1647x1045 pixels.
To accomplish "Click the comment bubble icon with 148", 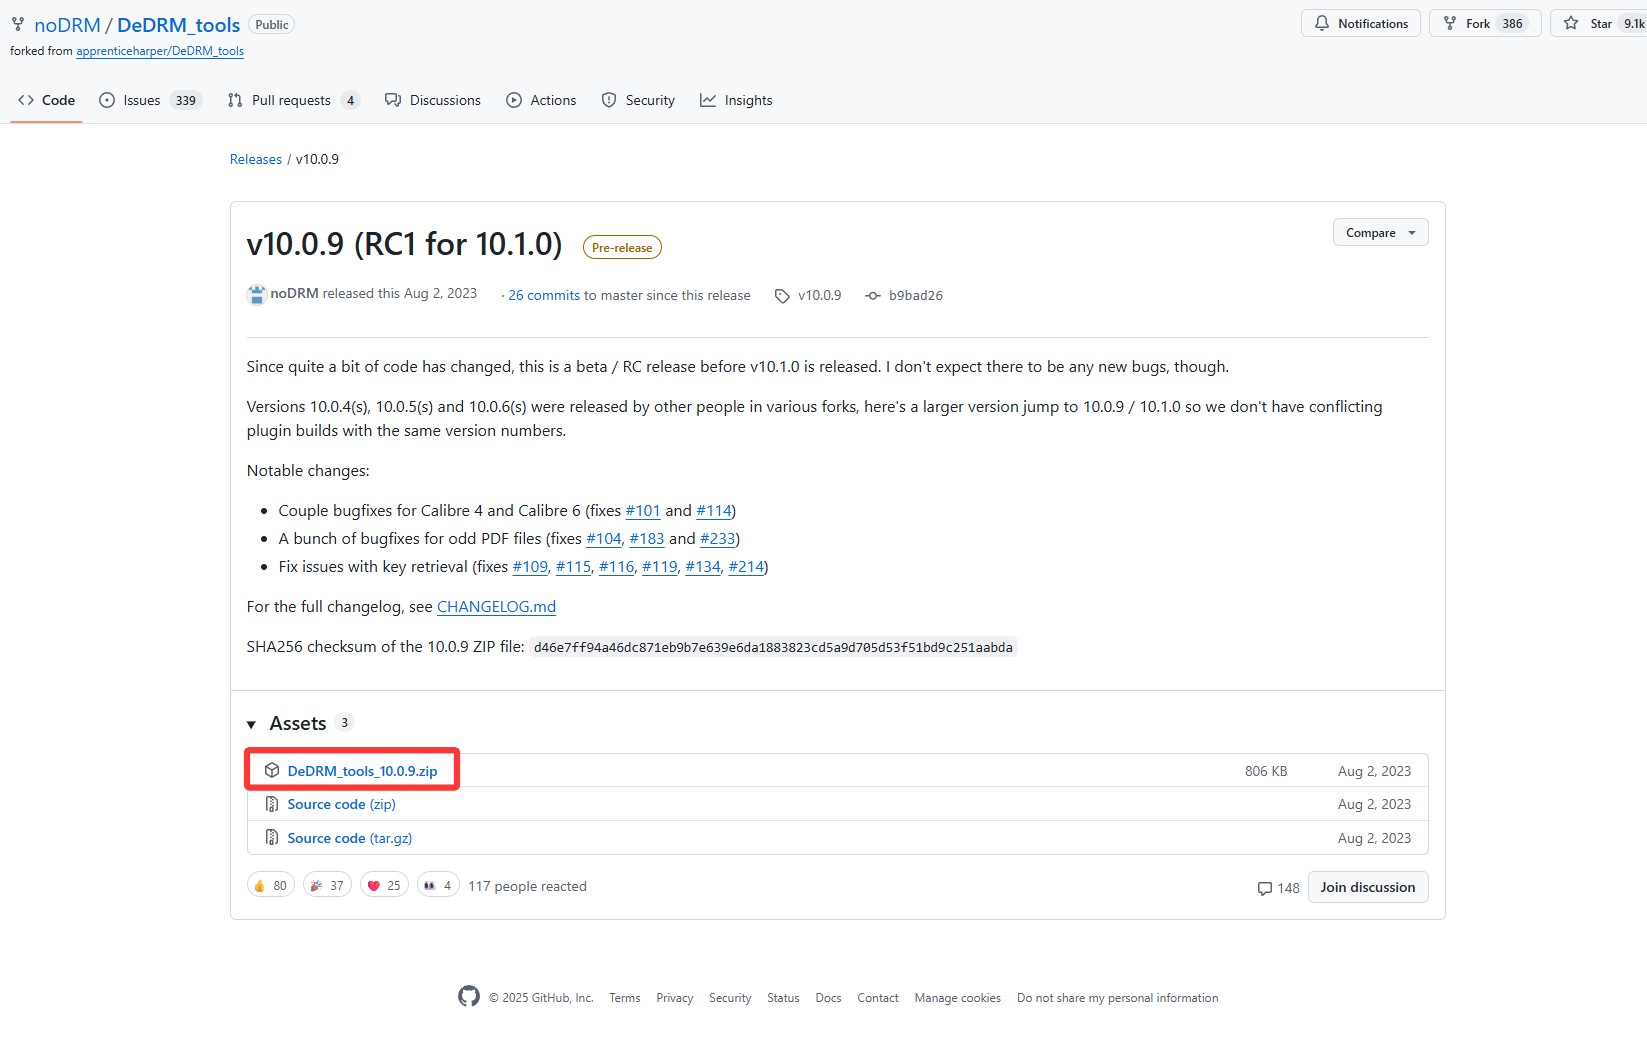I will 1265,888.
